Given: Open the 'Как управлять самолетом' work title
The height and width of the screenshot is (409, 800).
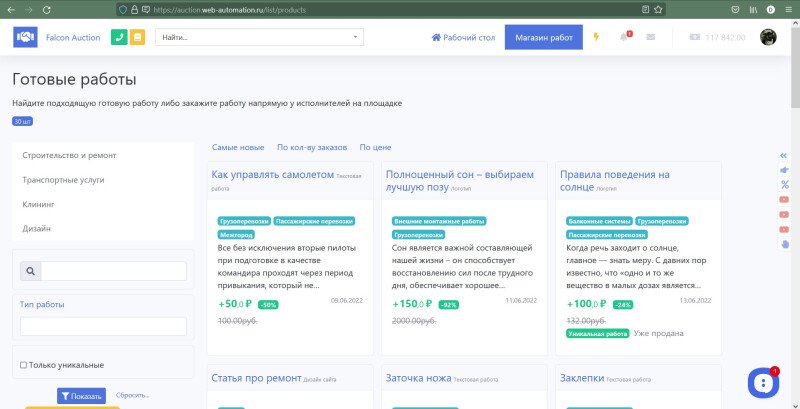Looking at the screenshot, I should (272, 174).
